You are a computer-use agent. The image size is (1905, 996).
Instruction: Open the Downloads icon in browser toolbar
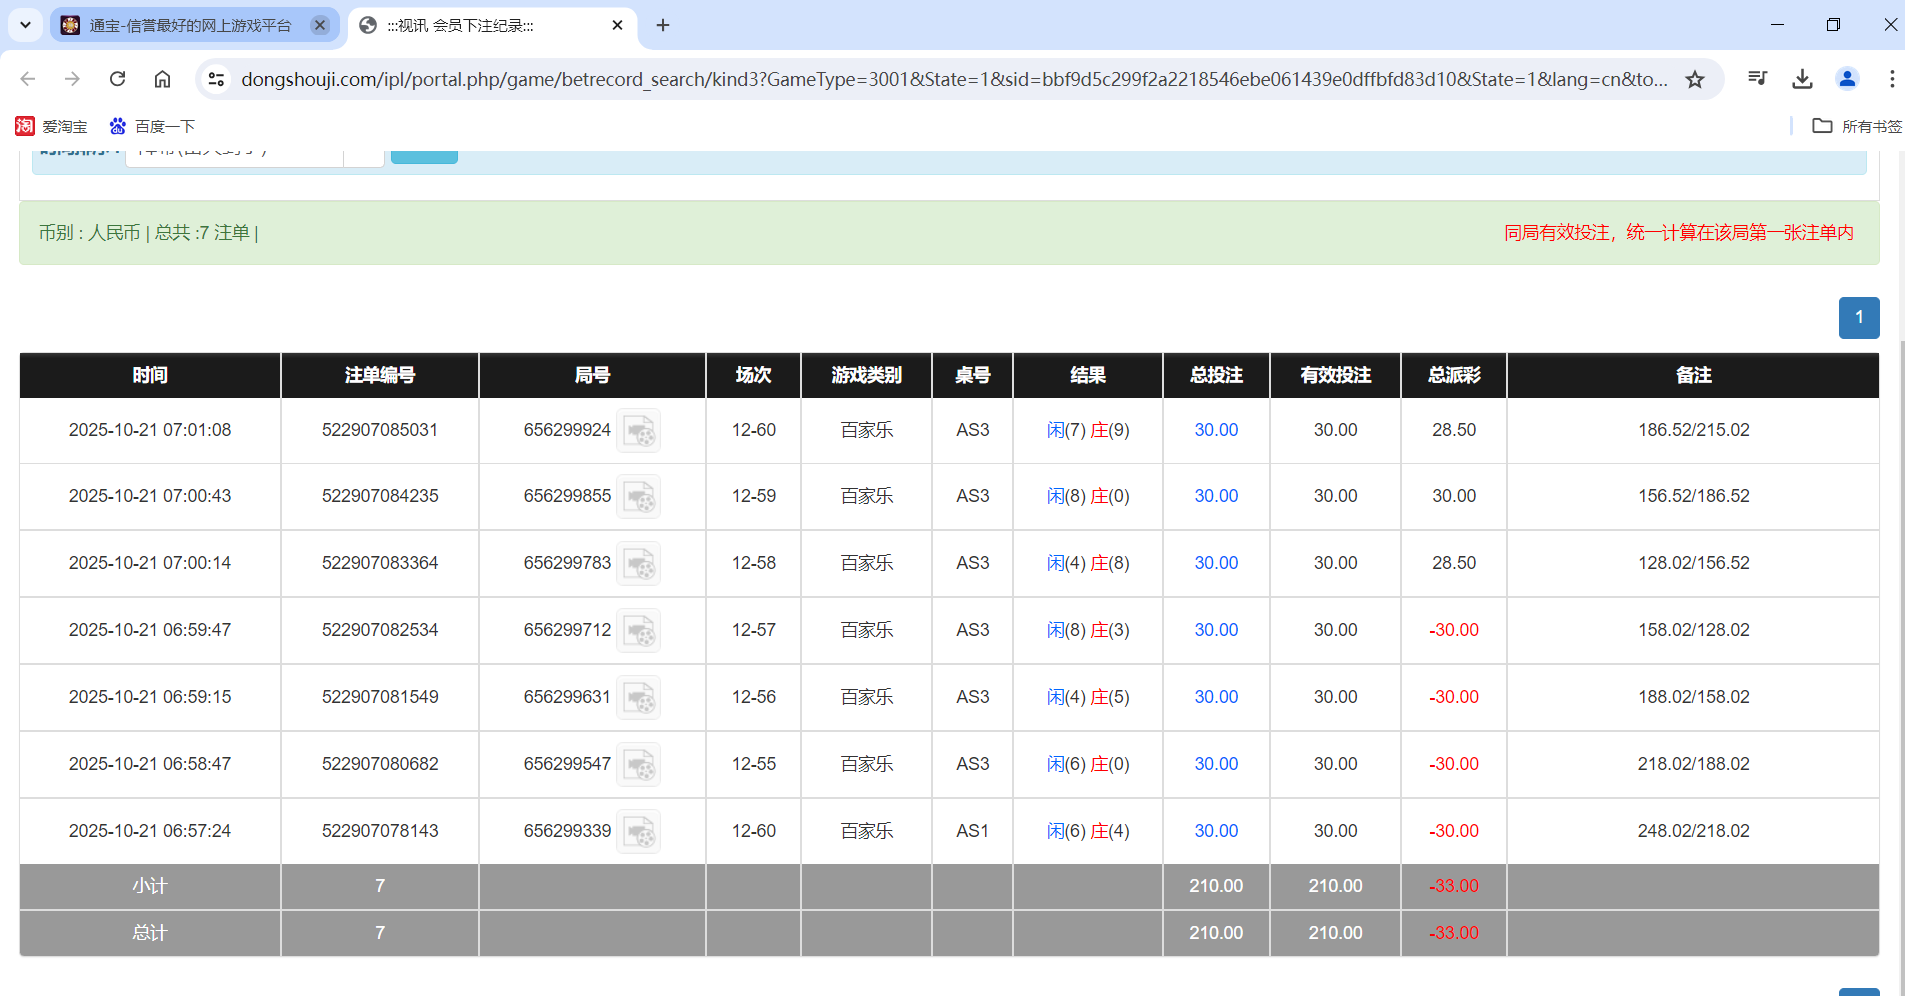point(1802,79)
